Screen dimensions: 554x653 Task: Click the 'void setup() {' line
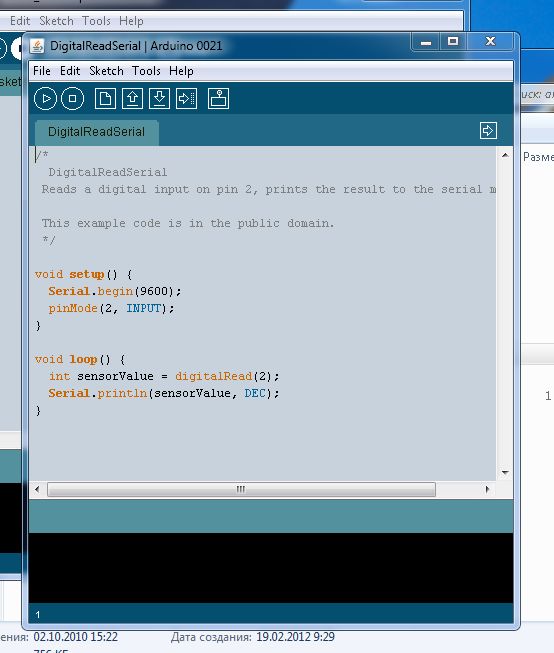pos(83,274)
